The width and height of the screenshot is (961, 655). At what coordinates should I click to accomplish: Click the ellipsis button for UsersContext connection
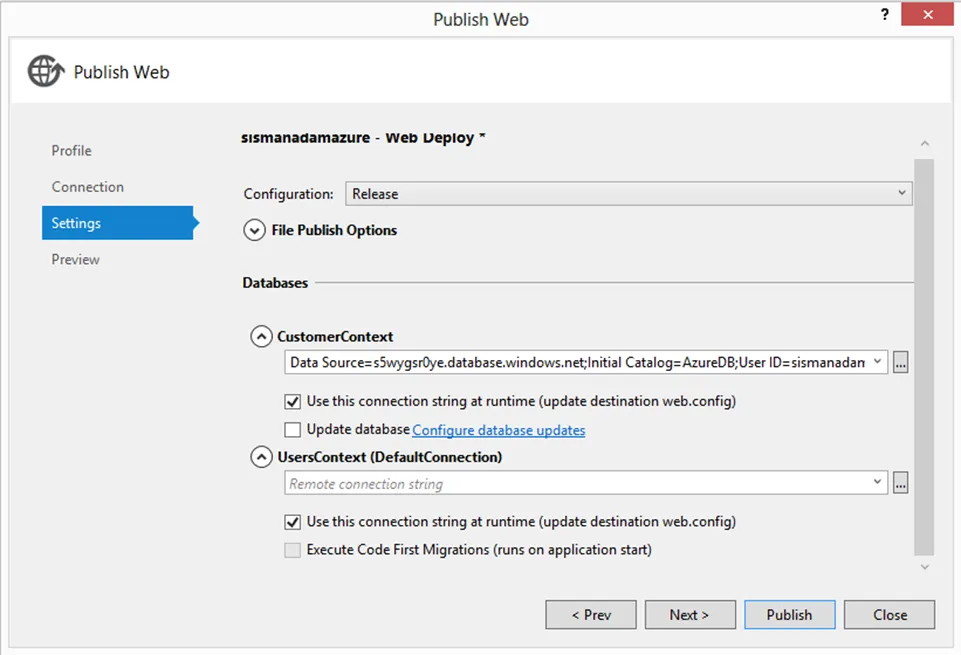pyautogui.click(x=900, y=483)
